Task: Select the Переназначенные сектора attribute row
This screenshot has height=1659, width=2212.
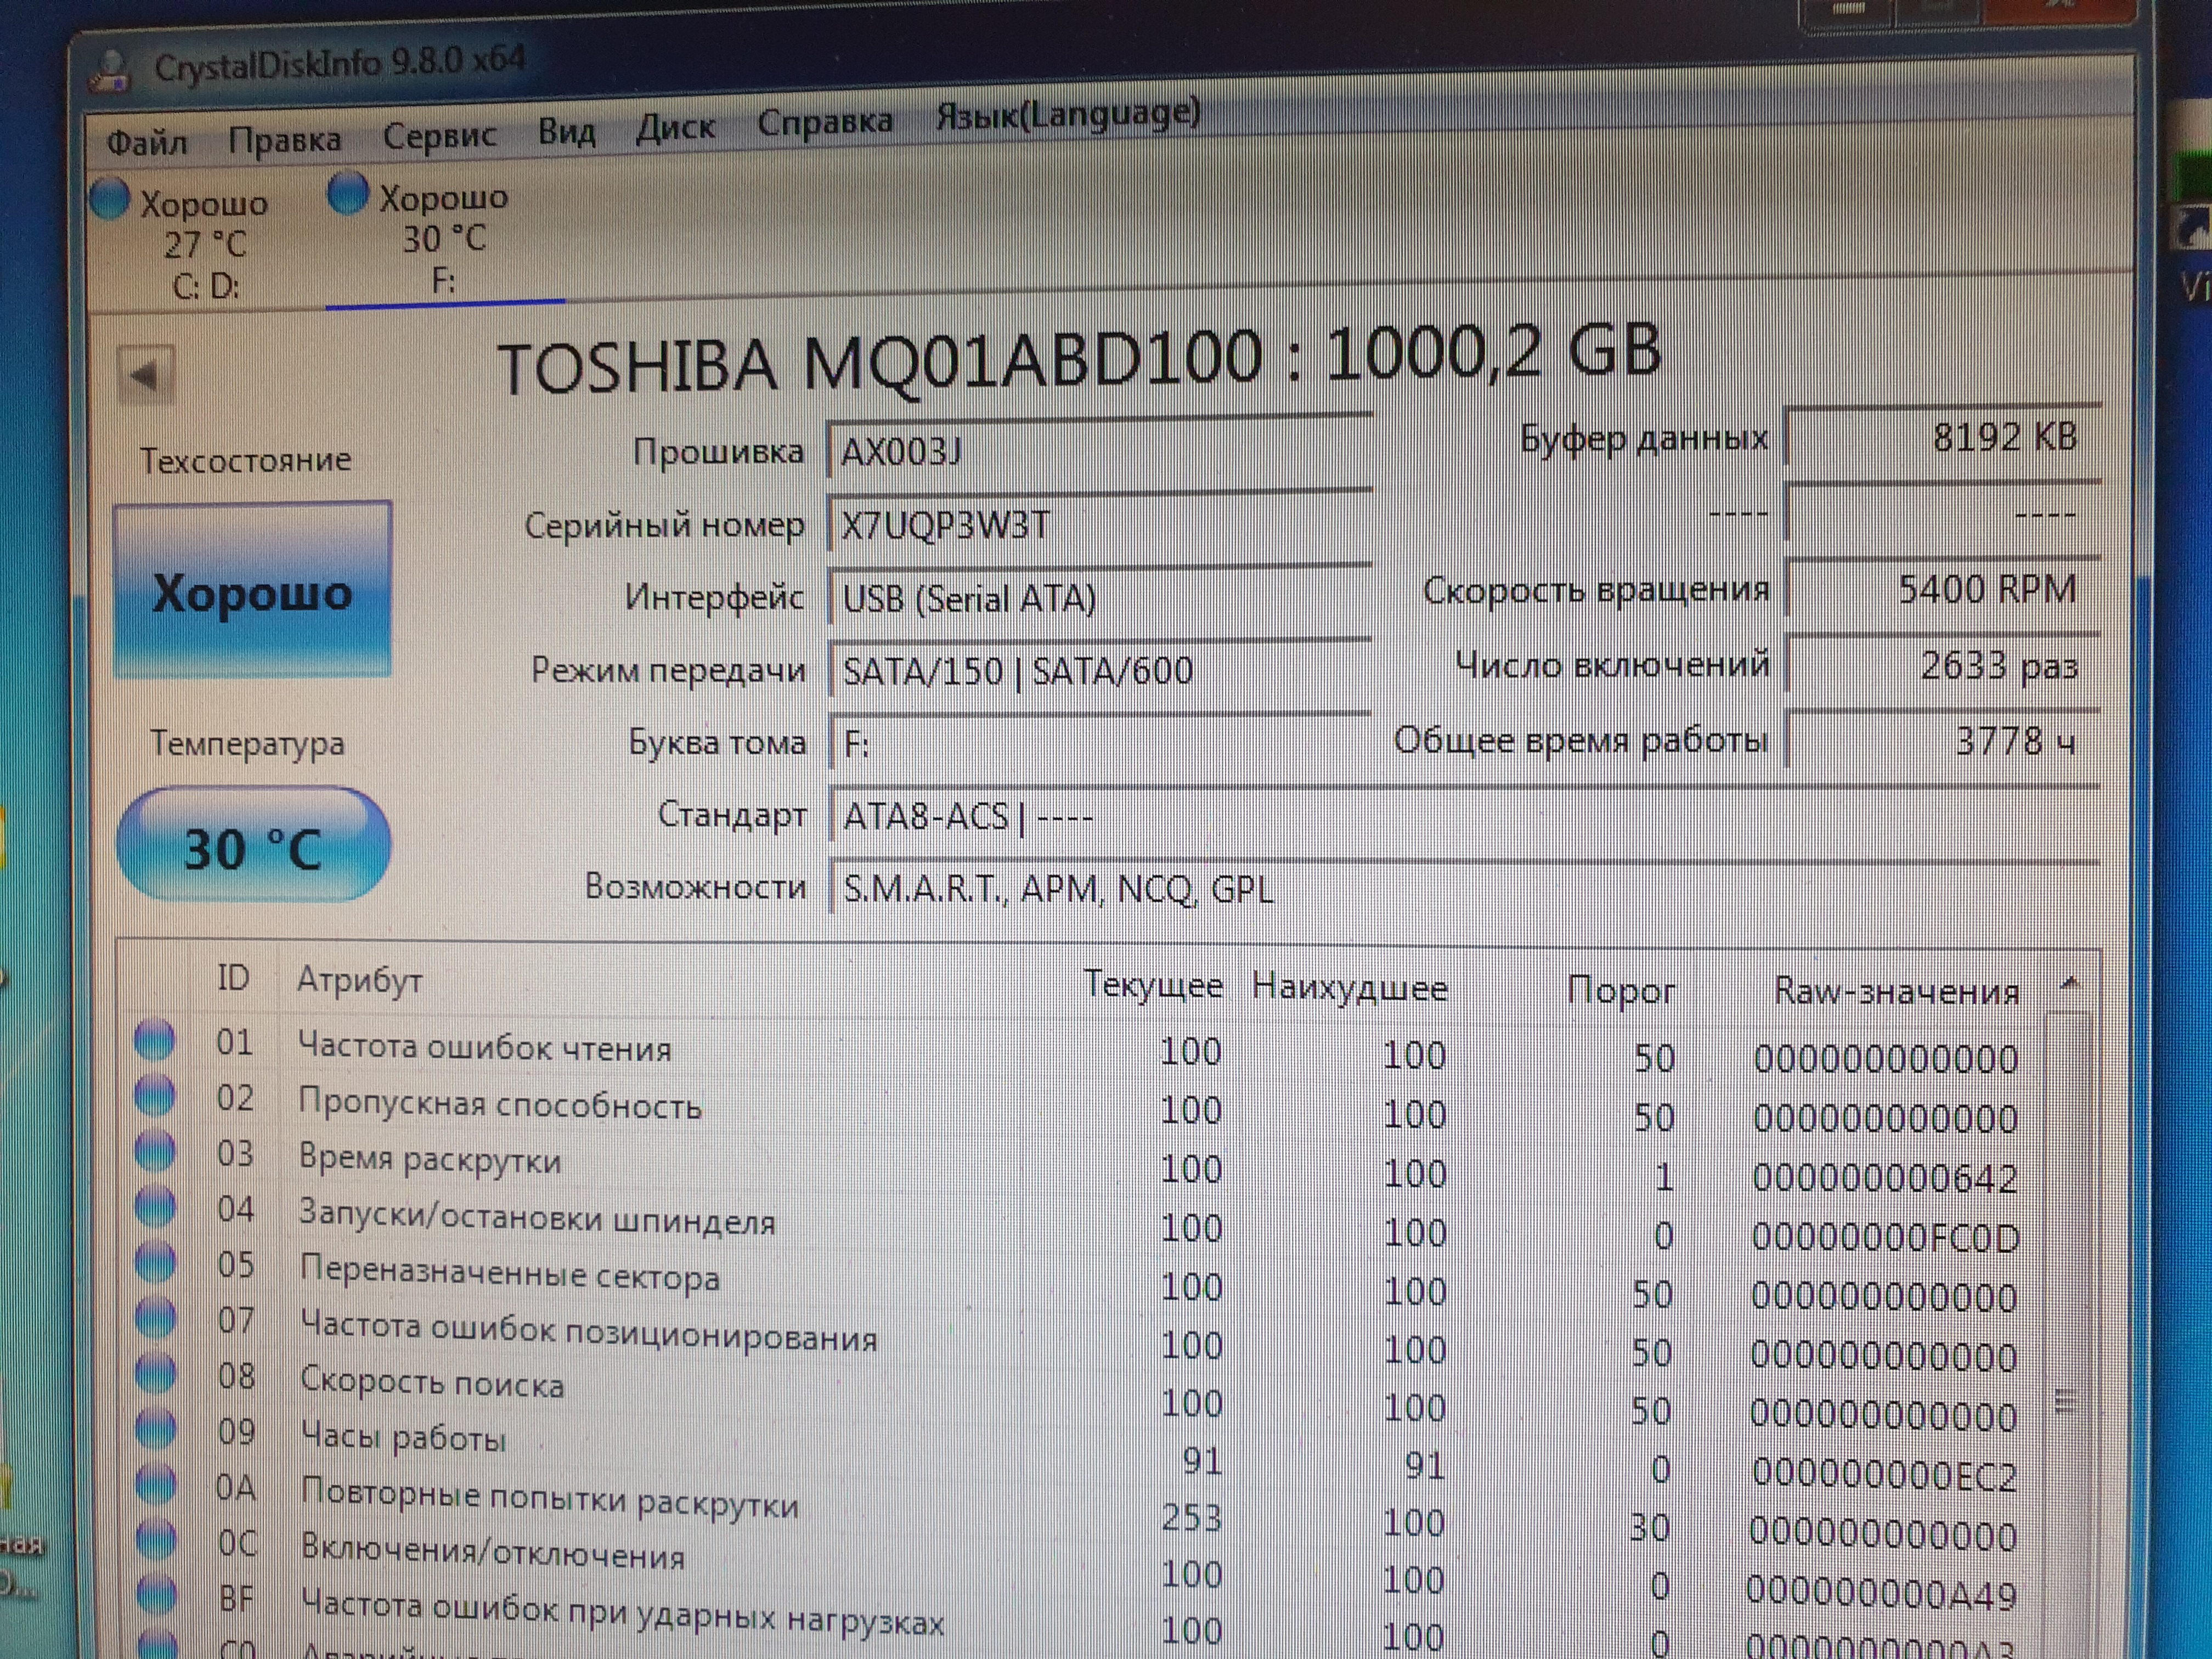Action: coord(509,1277)
